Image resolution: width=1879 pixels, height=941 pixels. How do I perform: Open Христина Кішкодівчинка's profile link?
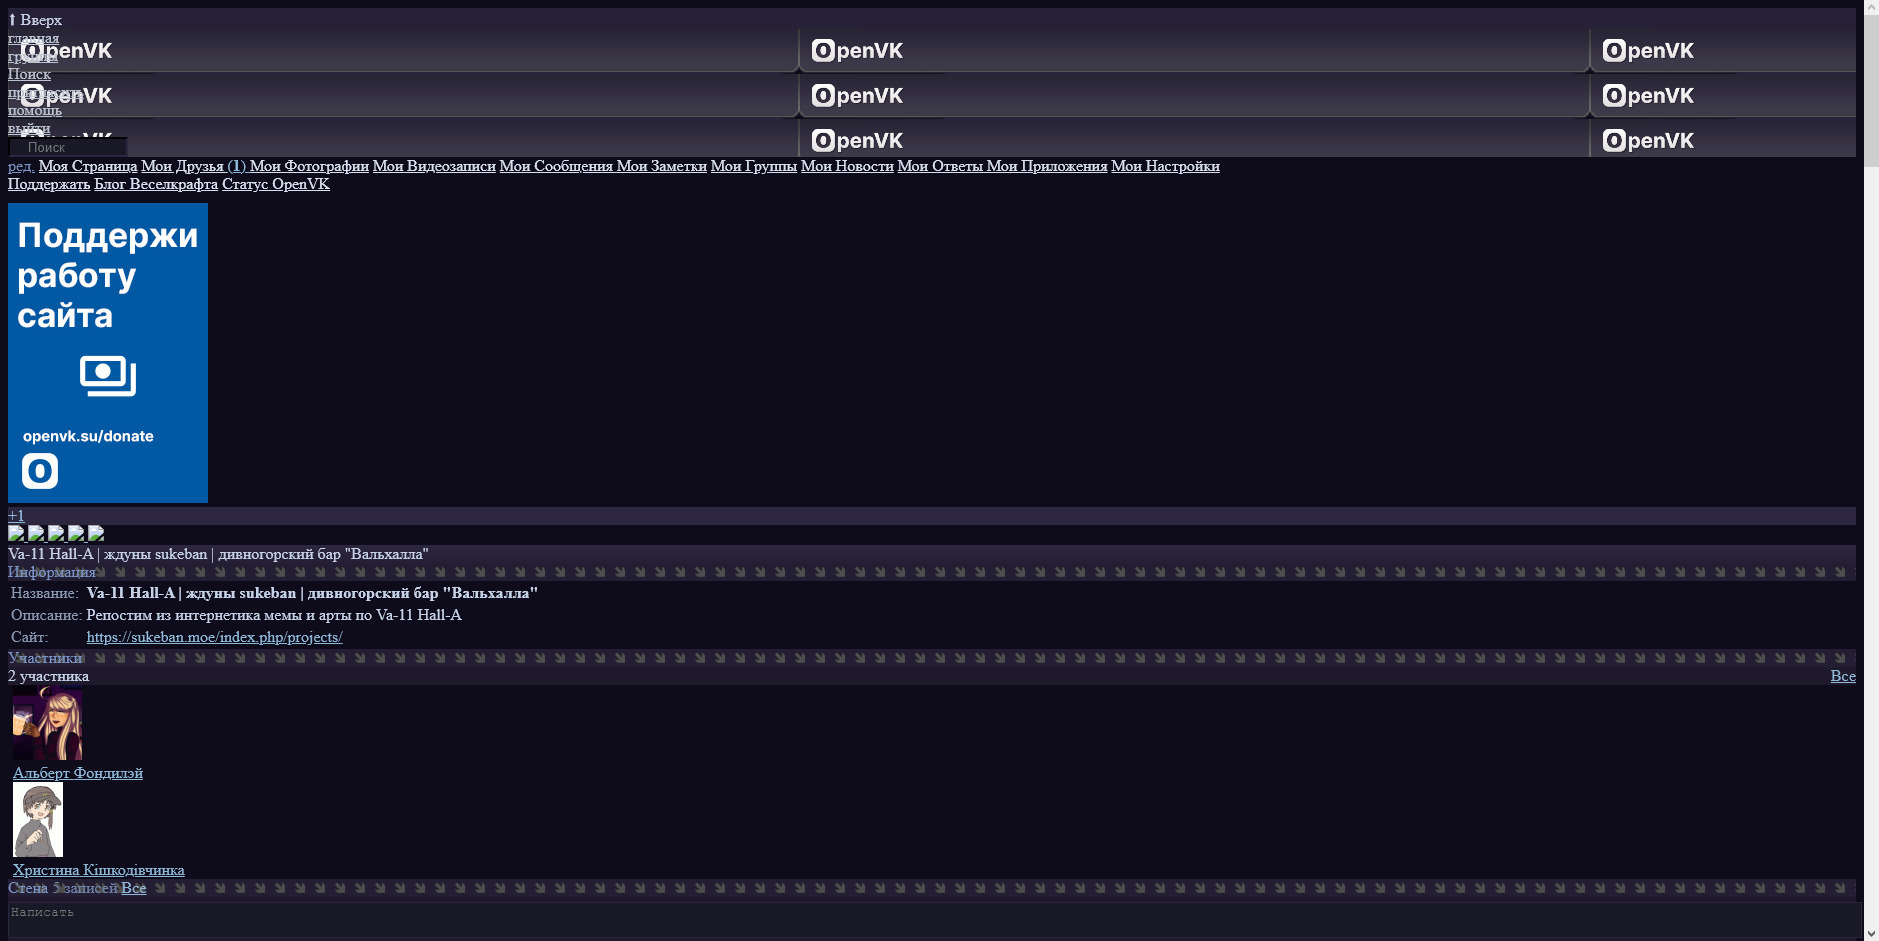pos(99,870)
